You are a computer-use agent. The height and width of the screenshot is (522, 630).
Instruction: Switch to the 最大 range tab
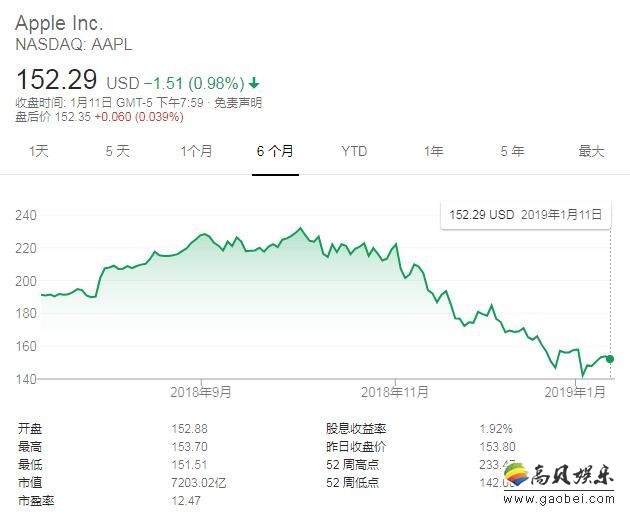point(591,151)
